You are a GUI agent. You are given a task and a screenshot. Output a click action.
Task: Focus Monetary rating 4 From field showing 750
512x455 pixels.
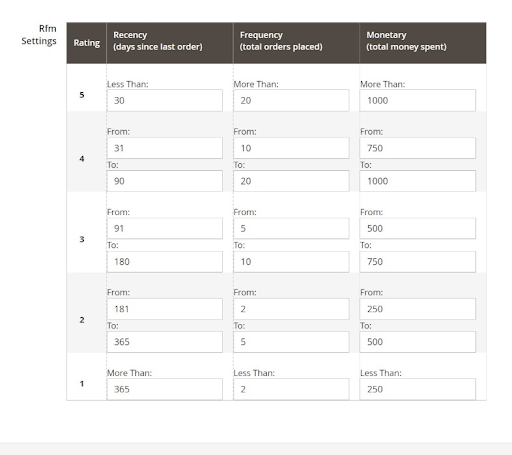(x=418, y=148)
